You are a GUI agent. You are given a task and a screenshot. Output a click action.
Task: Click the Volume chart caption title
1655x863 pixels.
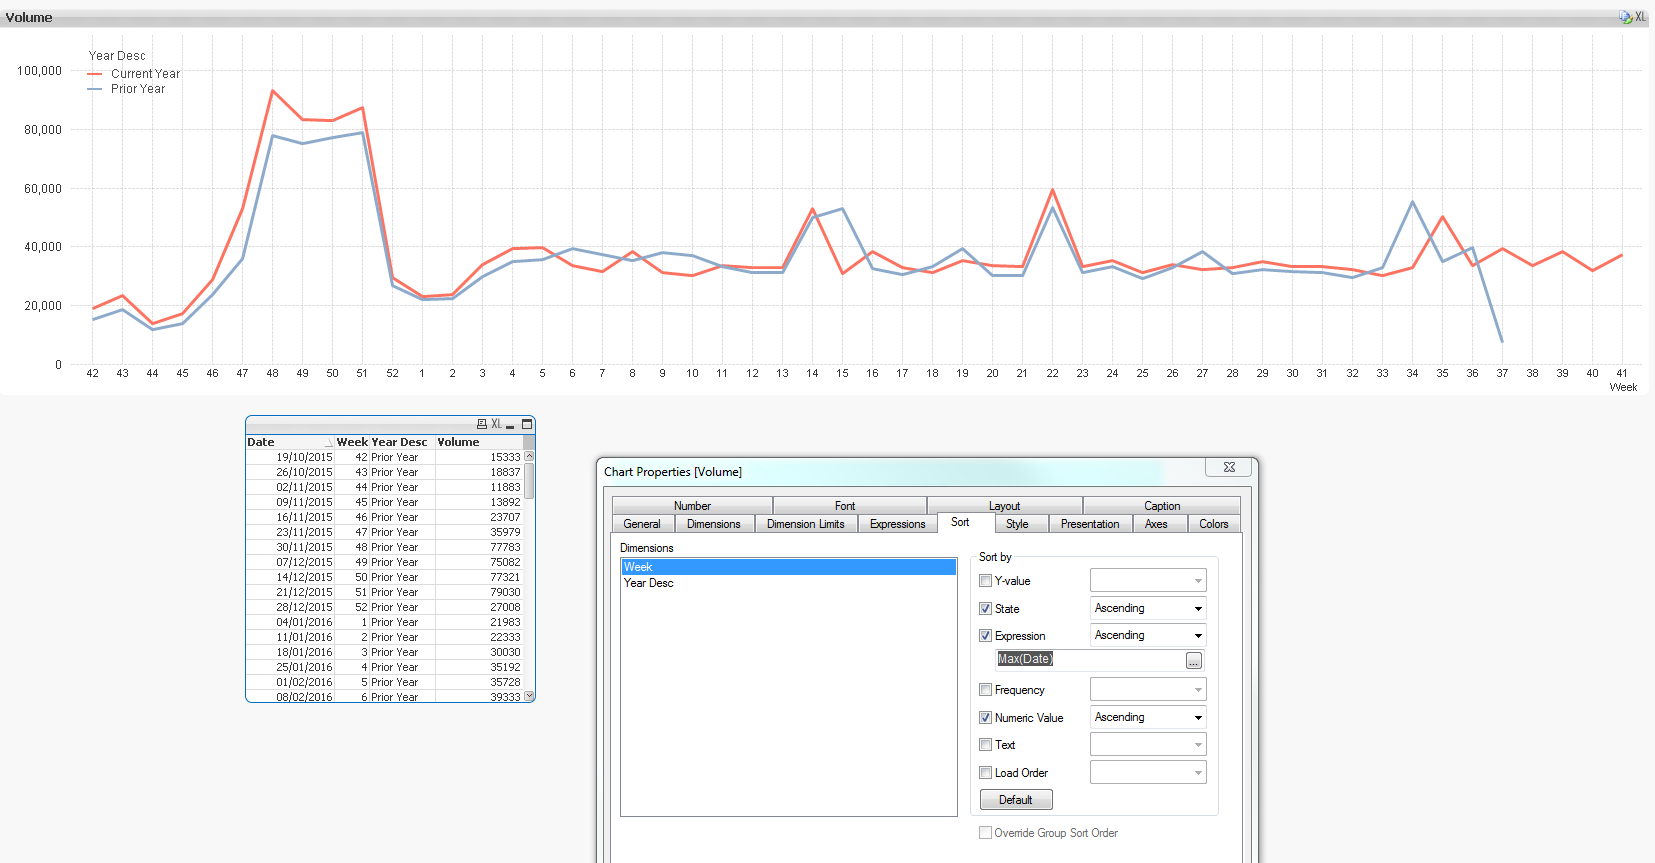tap(29, 17)
